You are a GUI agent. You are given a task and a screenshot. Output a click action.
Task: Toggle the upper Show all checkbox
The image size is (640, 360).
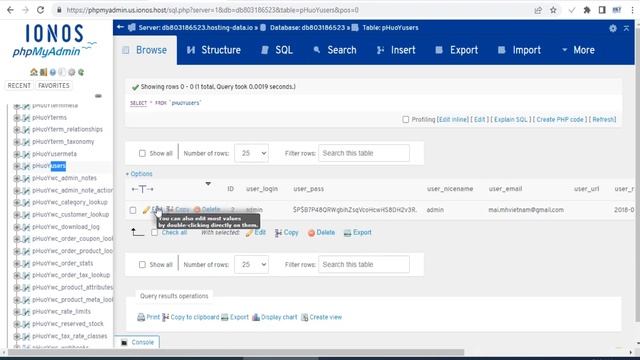pyautogui.click(x=142, y=153)
